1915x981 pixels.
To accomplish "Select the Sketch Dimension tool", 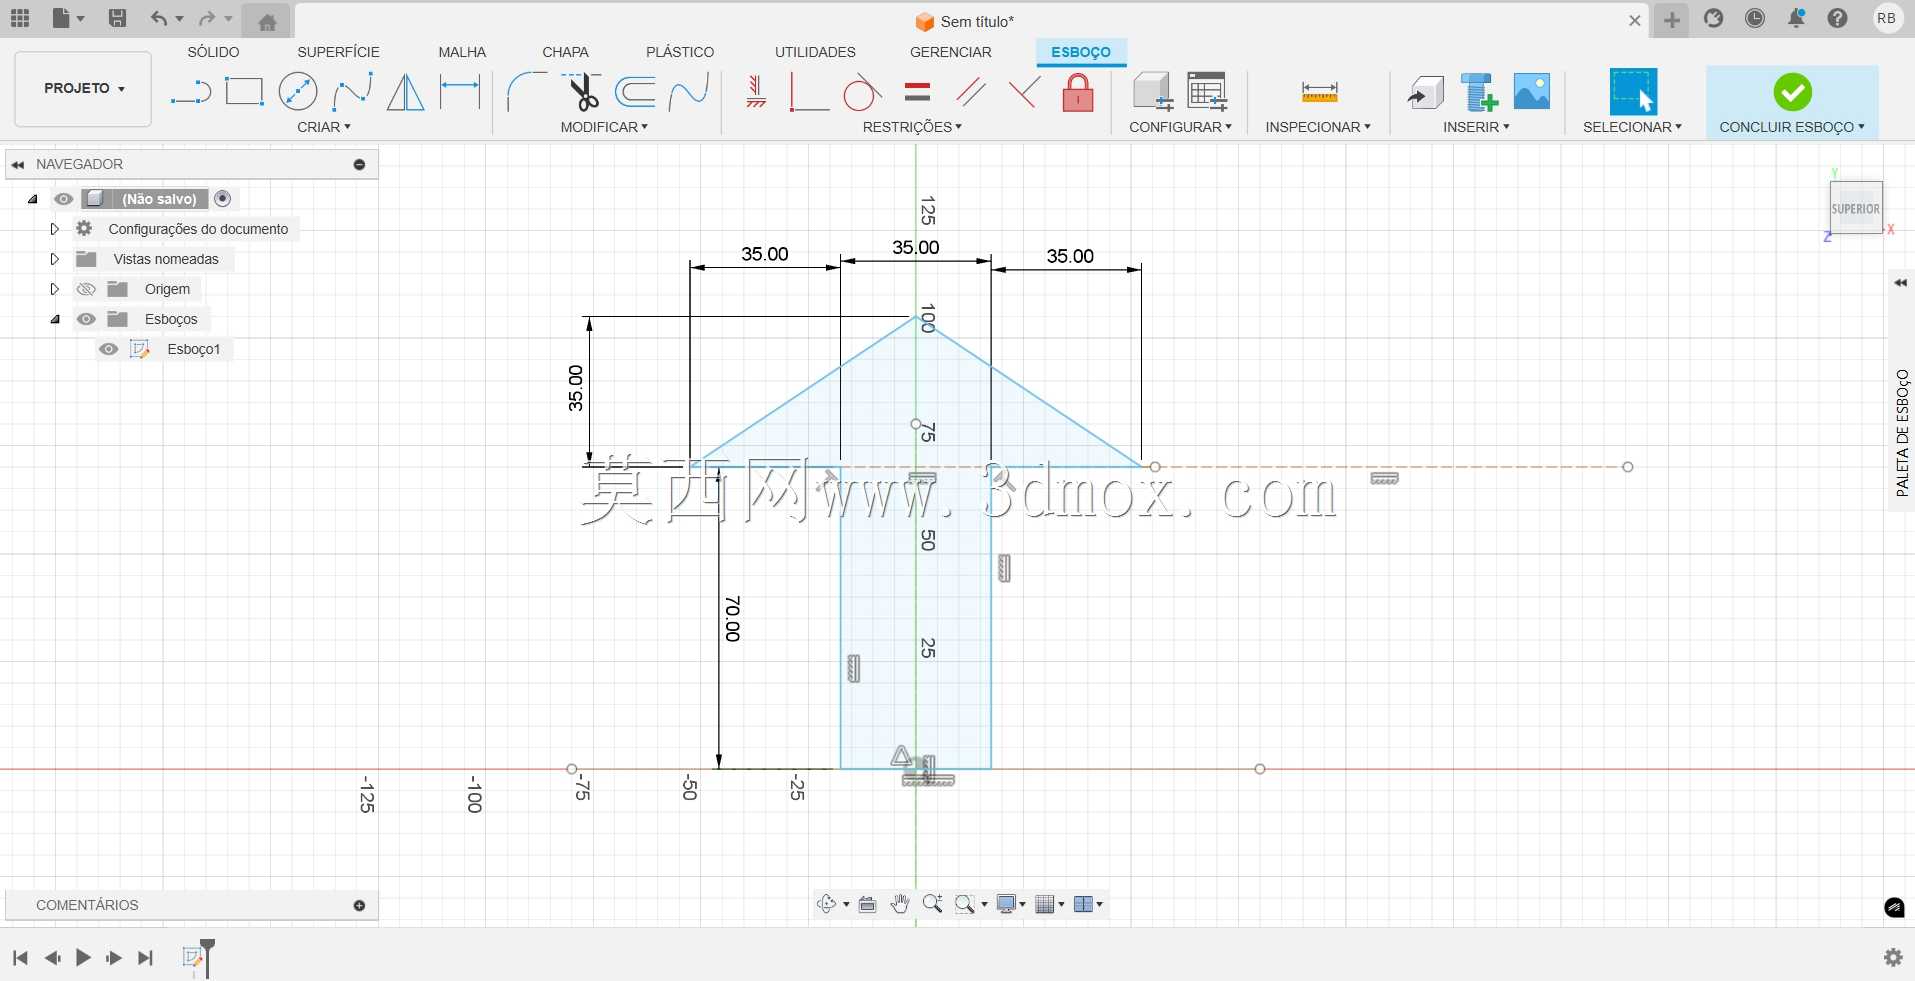I will point(460,92).
